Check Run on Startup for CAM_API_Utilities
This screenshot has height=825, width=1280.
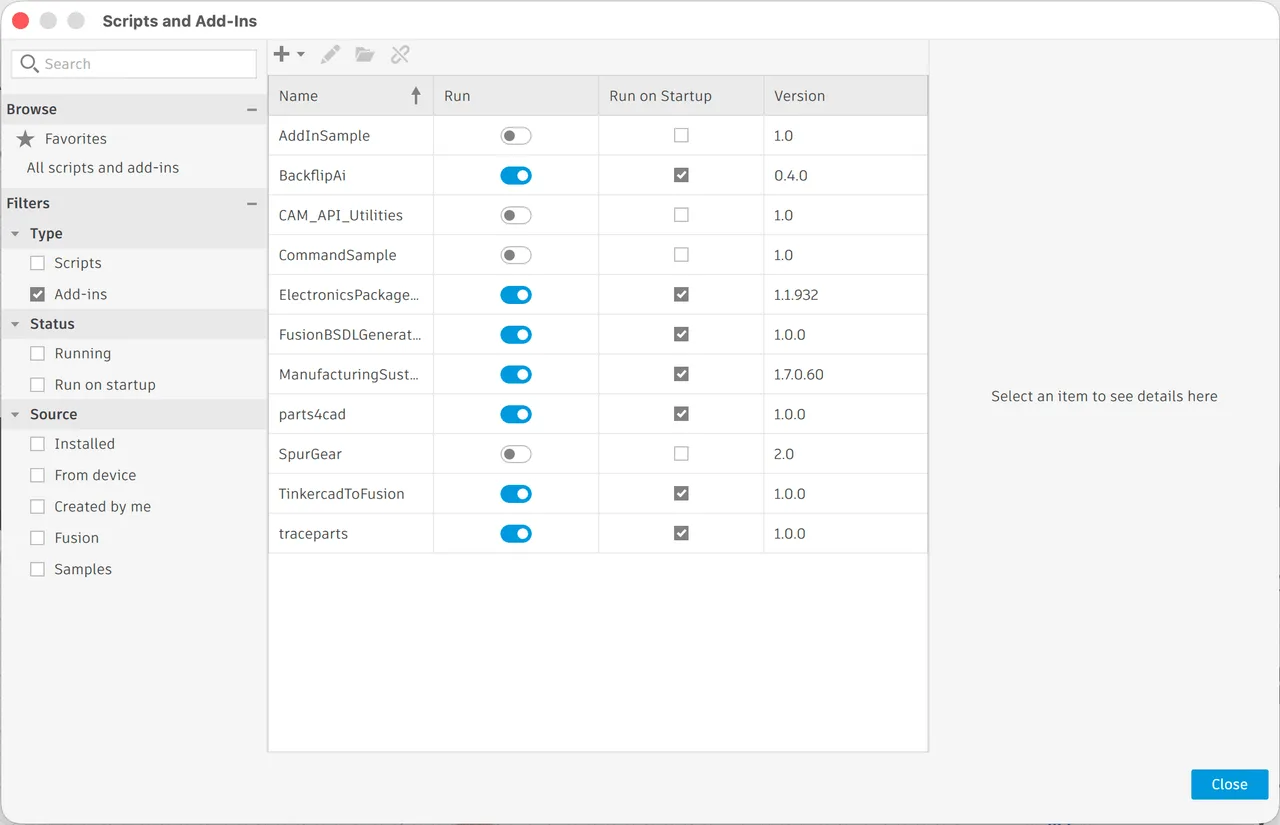point(681,215)
